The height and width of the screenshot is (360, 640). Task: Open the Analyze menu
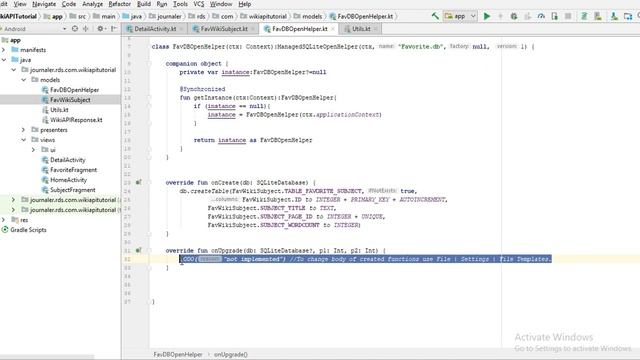pos(93,4)
